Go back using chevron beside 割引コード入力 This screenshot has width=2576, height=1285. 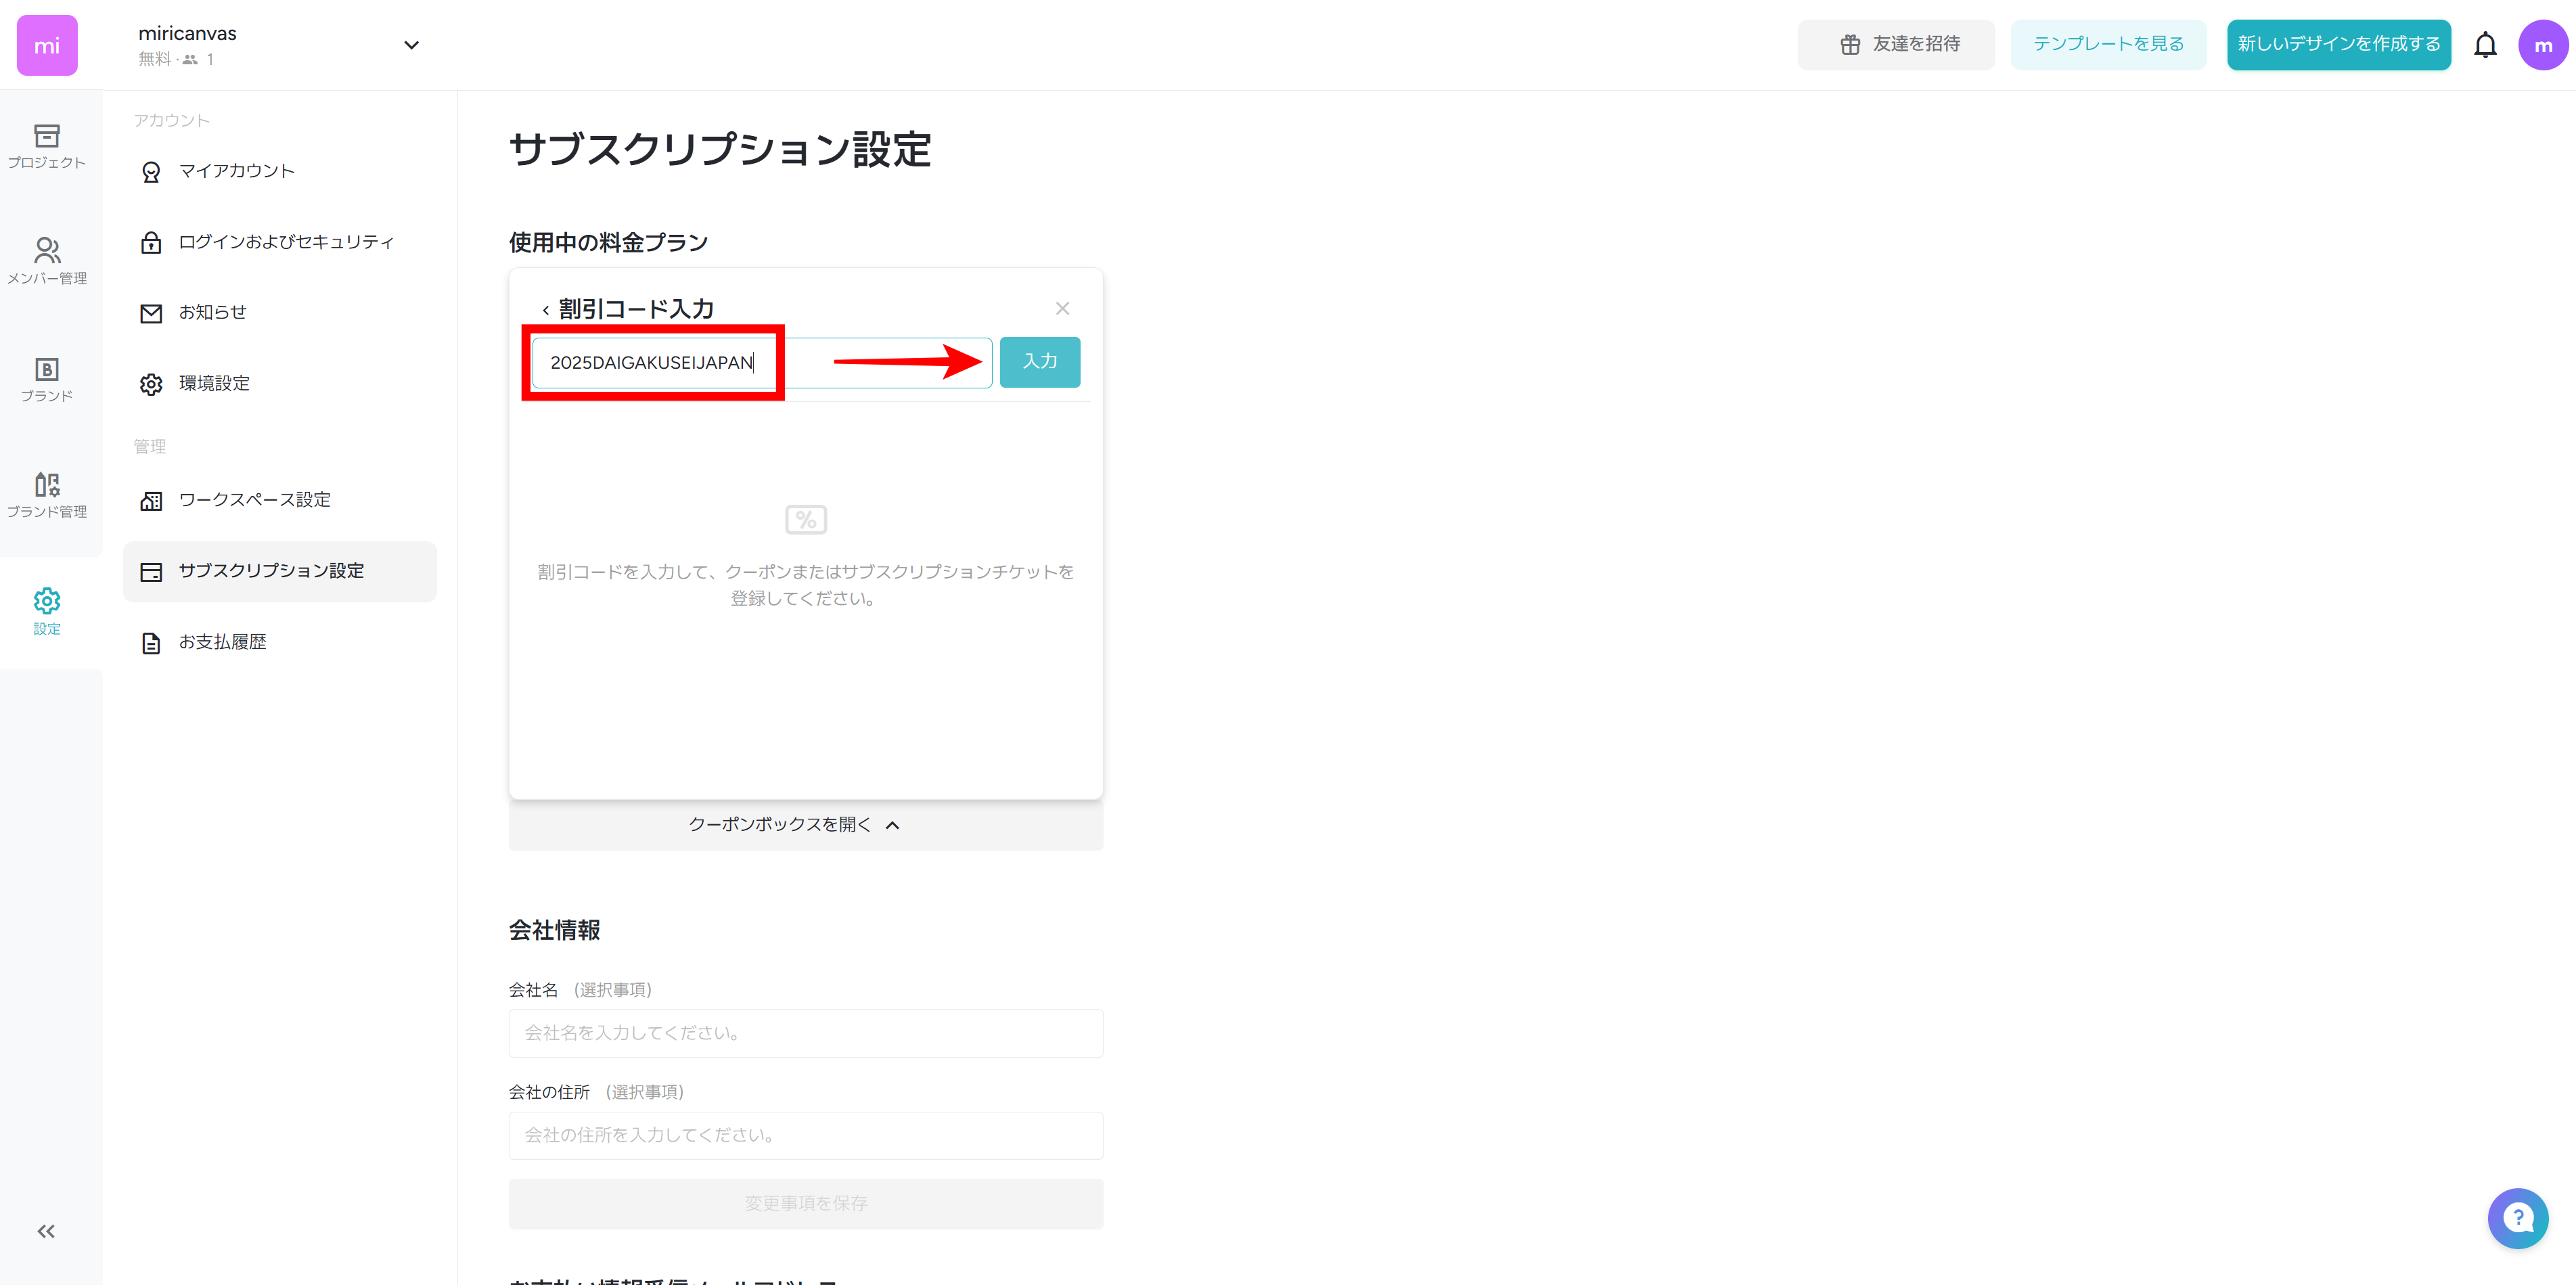545,310
